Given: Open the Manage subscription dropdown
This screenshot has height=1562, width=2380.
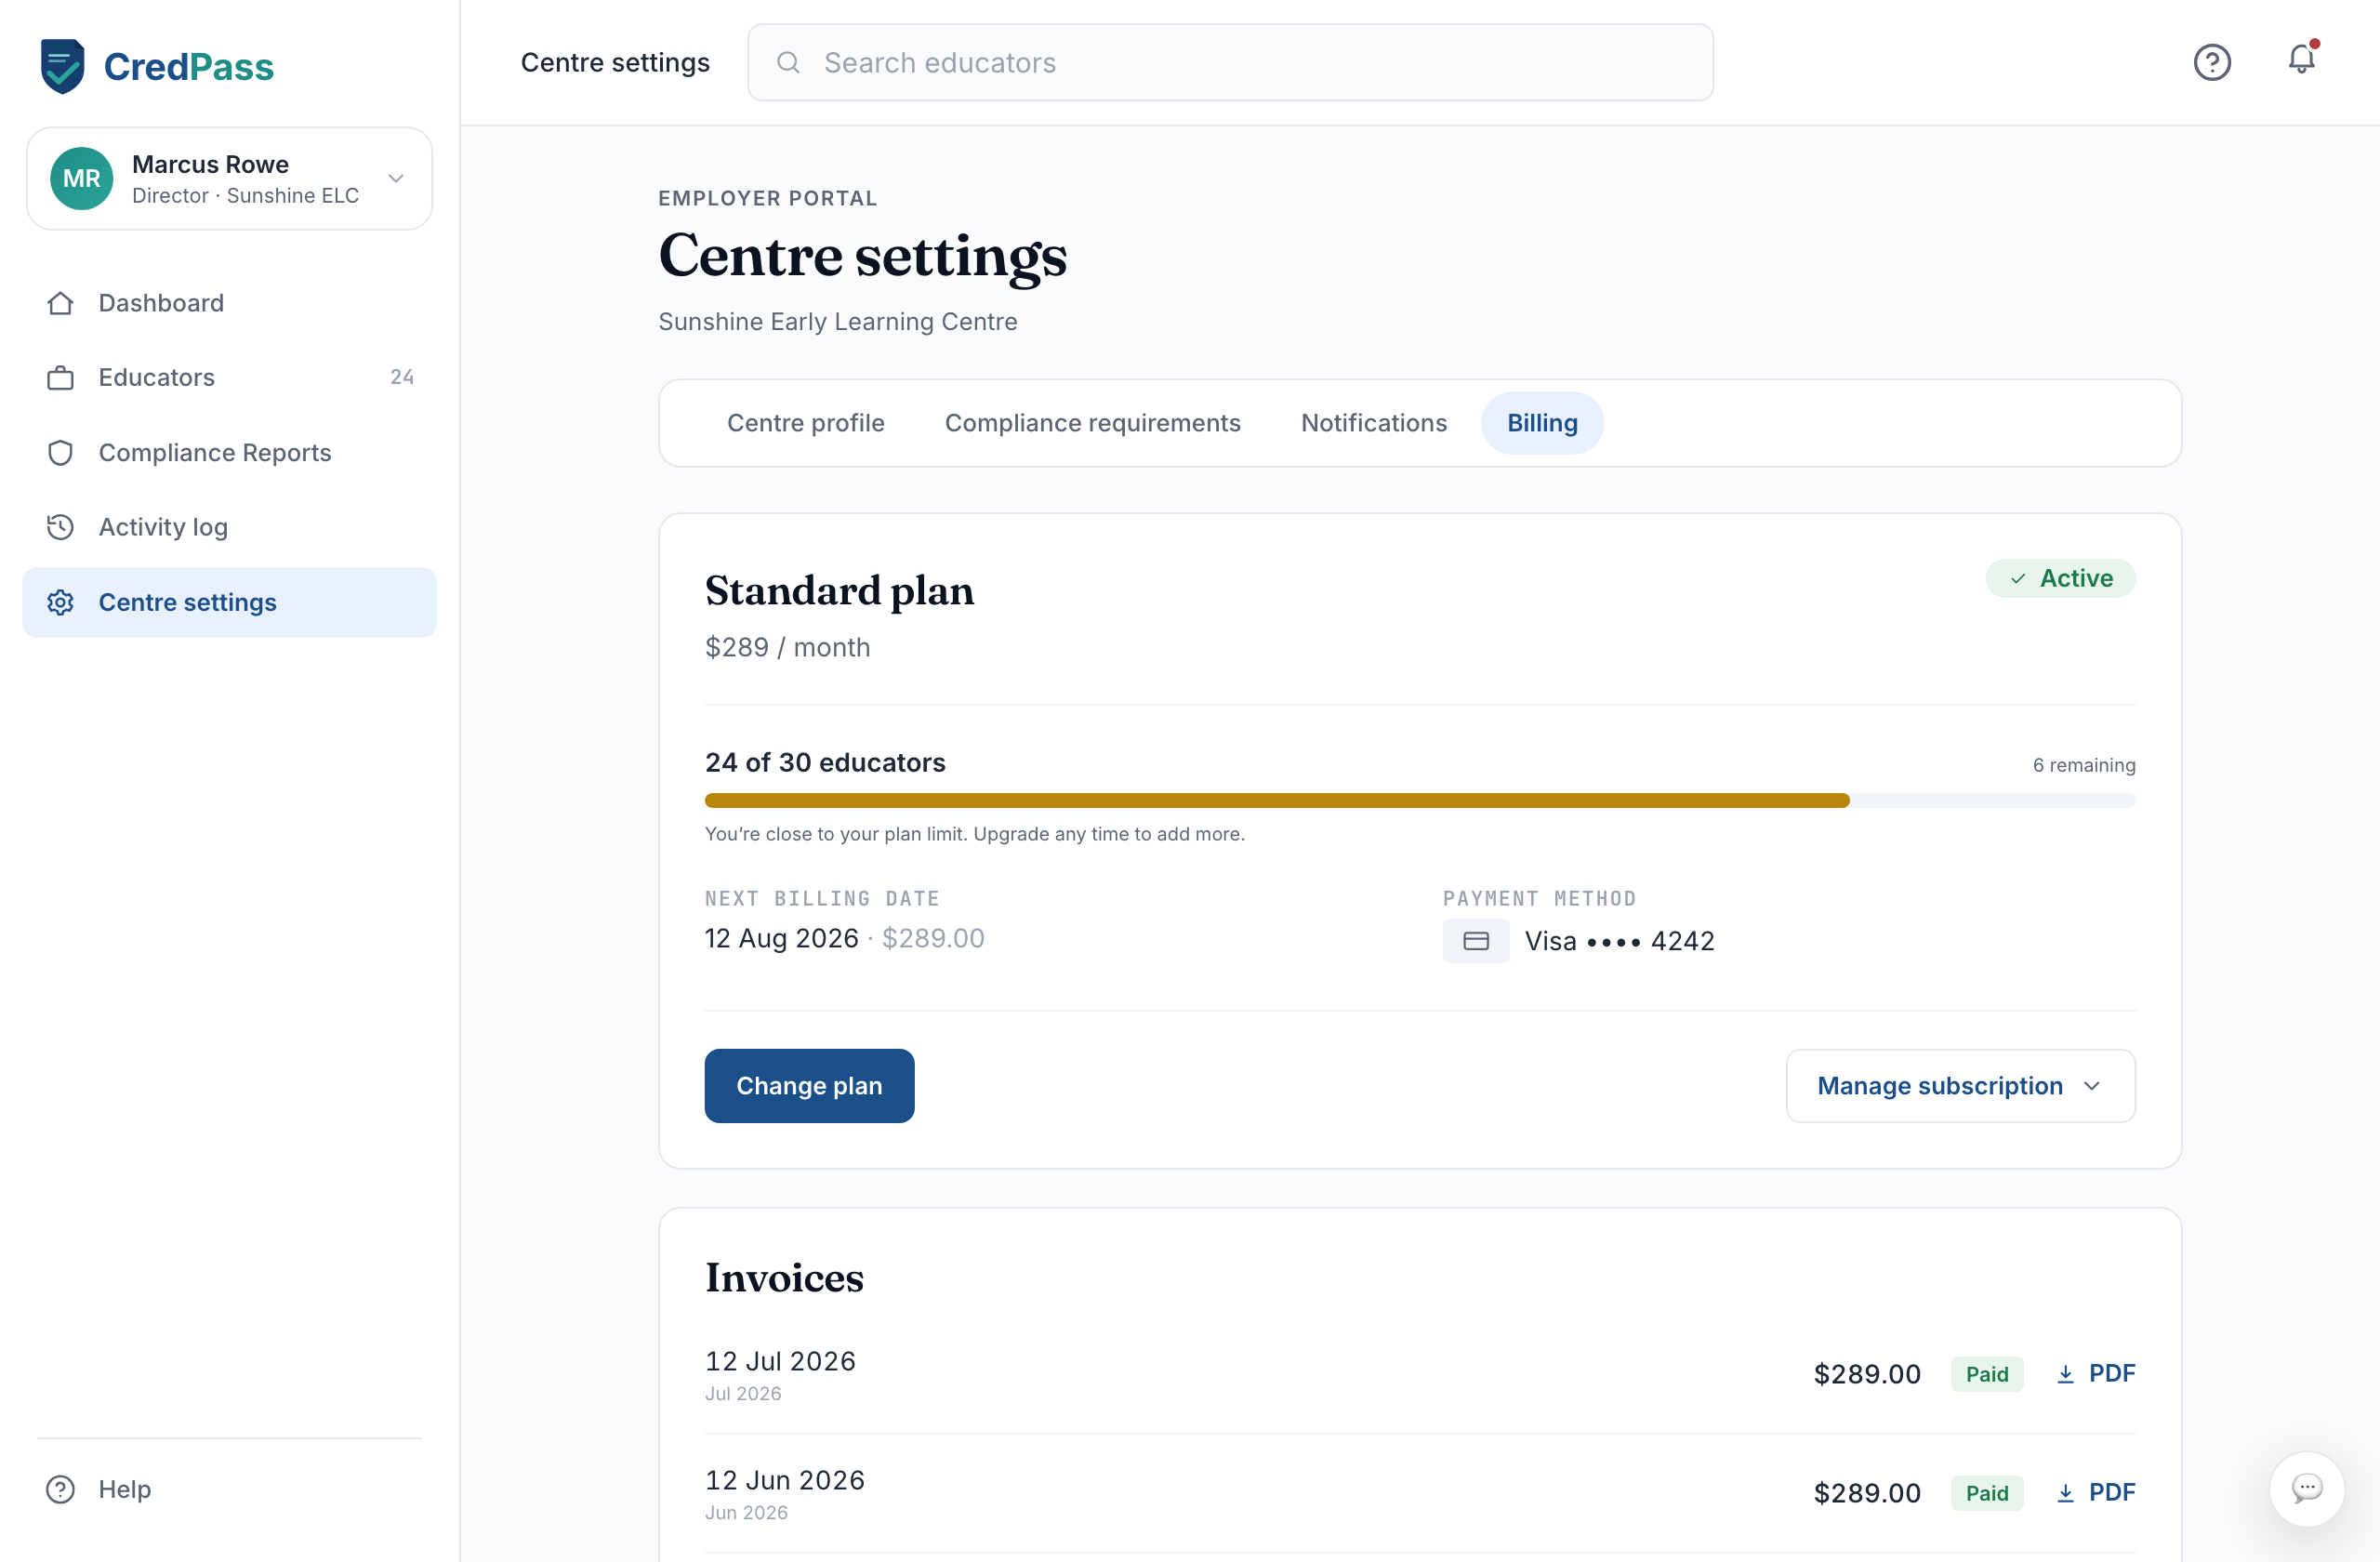Looking at the screenshot, I should point(1960,1085).
